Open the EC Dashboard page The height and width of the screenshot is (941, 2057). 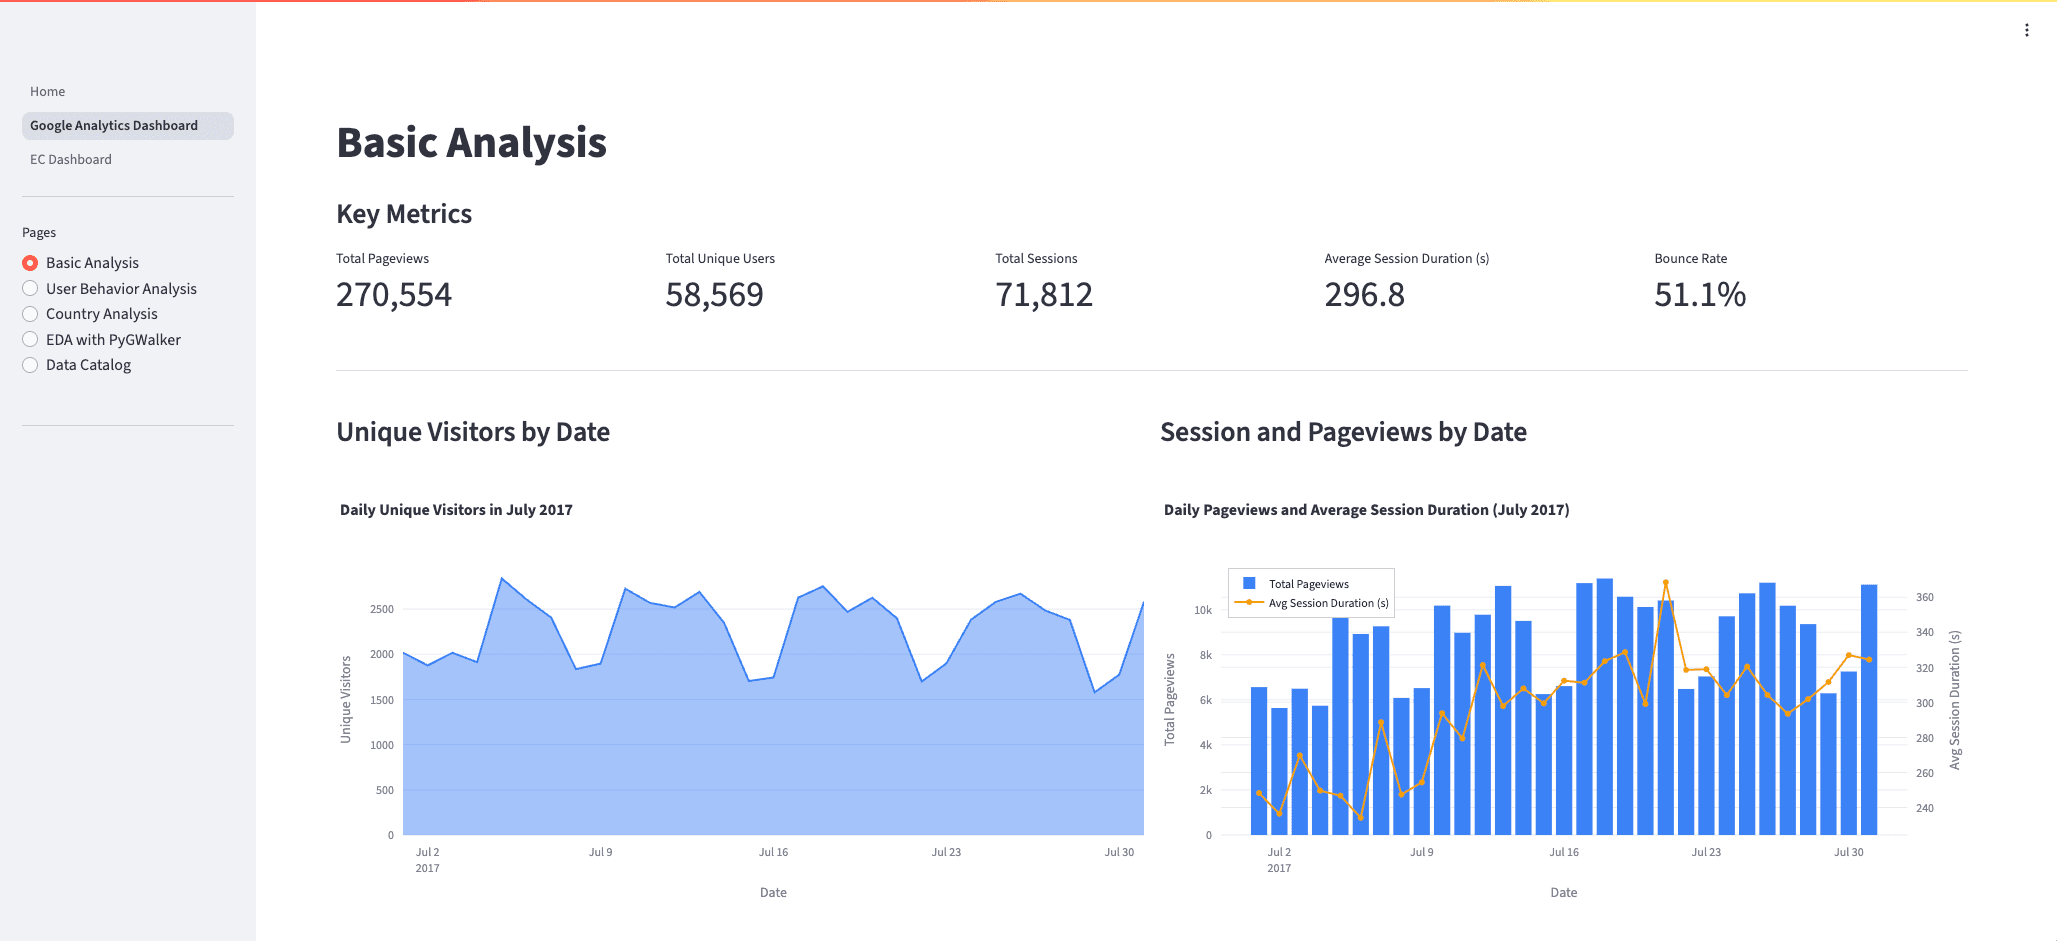pos(71,159)
